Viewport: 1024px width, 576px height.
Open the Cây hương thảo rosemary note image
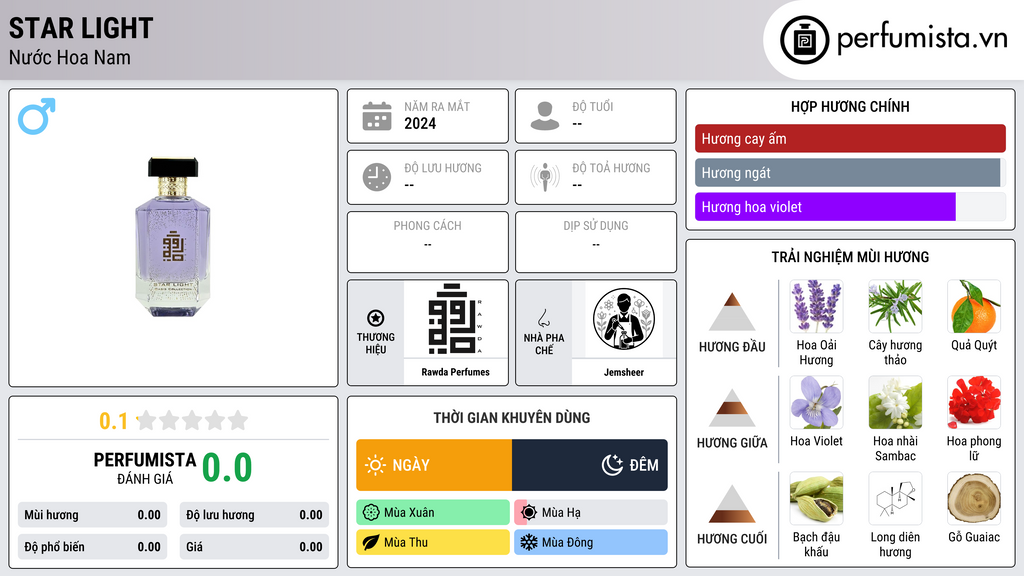[x=895, y=307]
